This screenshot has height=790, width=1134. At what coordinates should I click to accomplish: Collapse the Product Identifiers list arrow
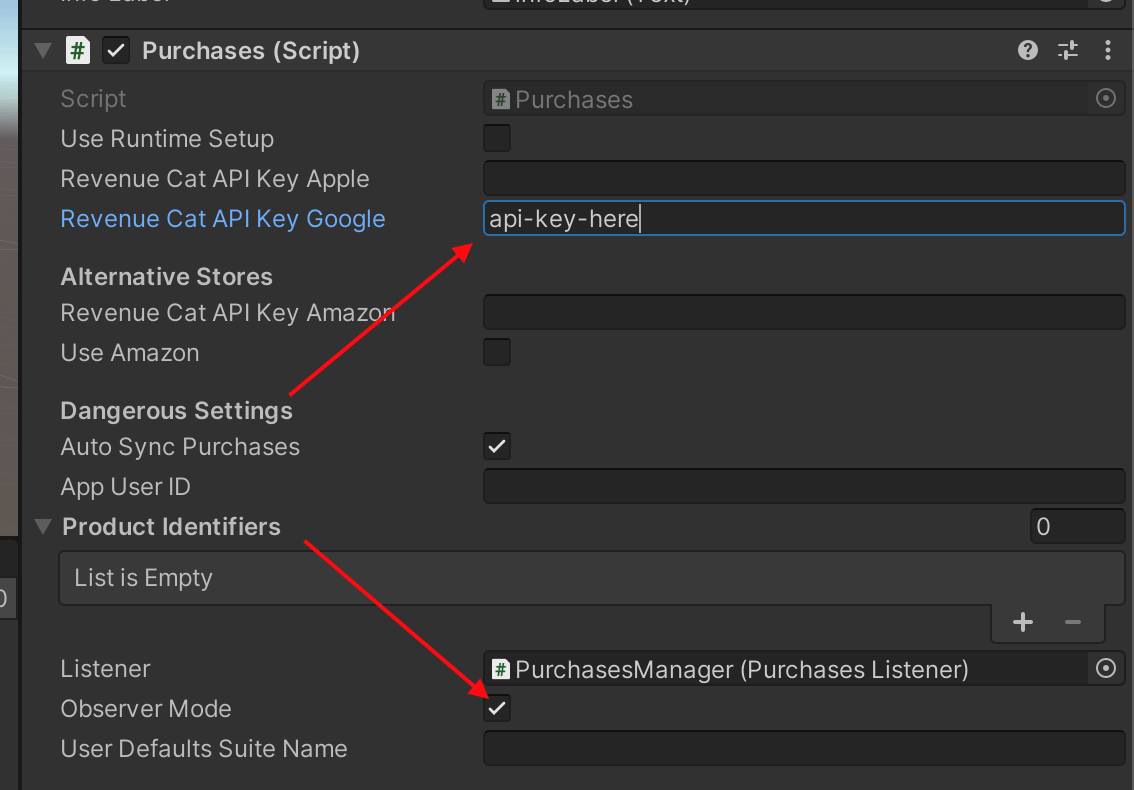click(x=42, y=526)
